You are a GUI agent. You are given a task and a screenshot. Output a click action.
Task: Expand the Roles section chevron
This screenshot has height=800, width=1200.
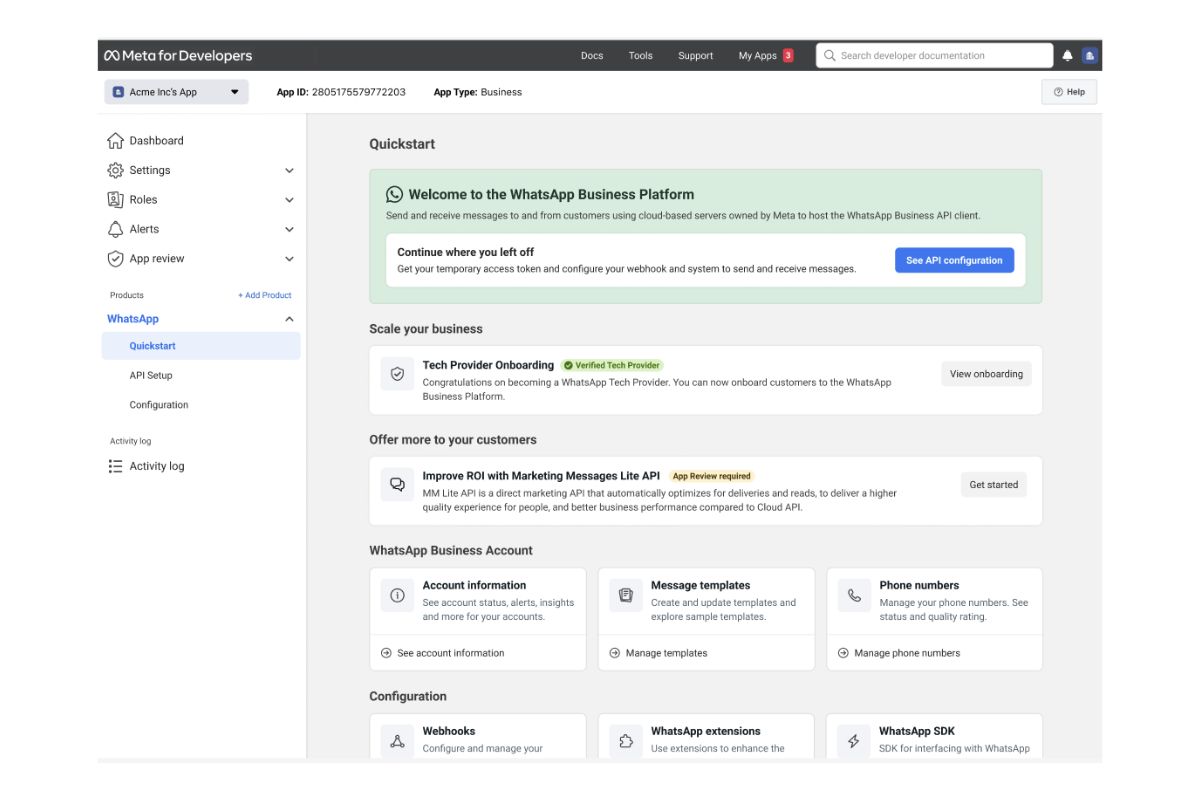[289, 200]
